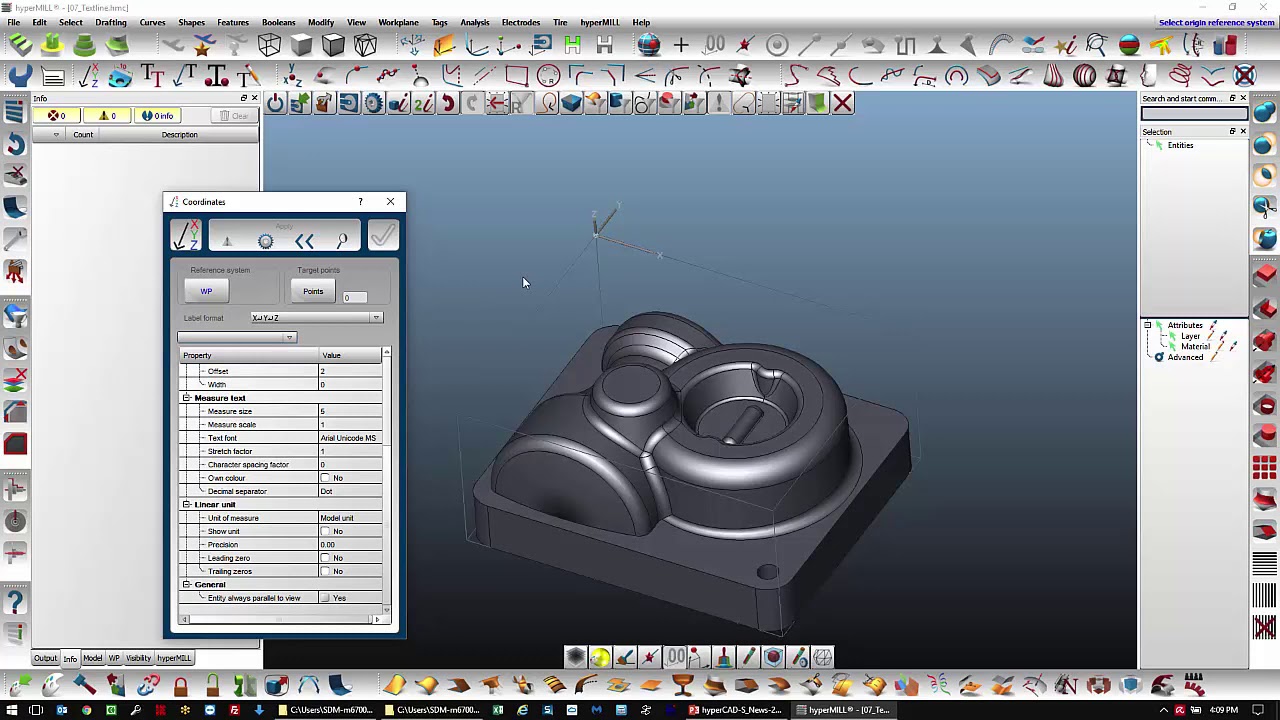Switch to the Output tab at bottom
The image size is (1280, 720).
(x=45, y=658)
